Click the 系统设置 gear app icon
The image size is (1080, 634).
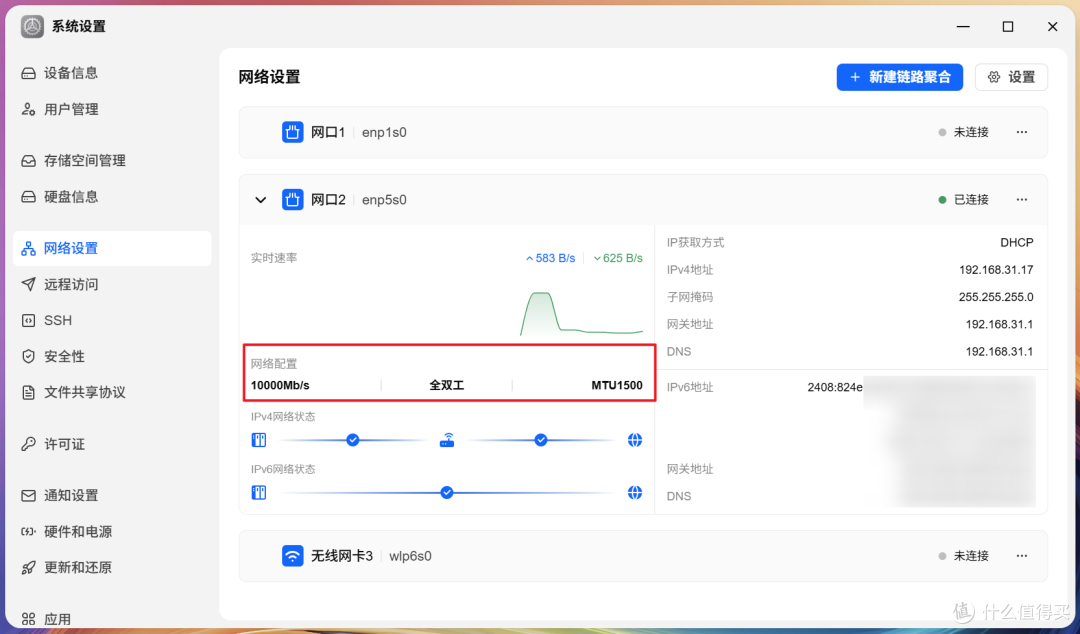(x=32, y=27)
